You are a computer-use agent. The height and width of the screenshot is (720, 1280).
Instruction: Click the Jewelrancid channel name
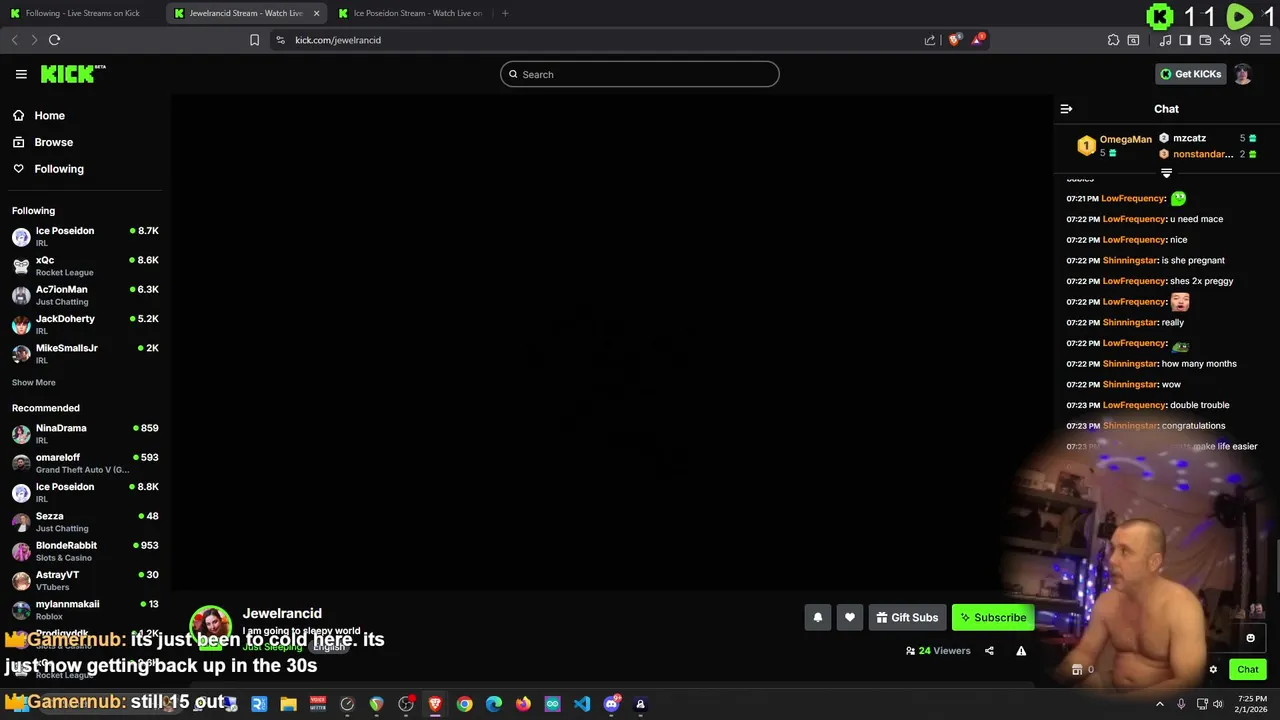point(282,613)
